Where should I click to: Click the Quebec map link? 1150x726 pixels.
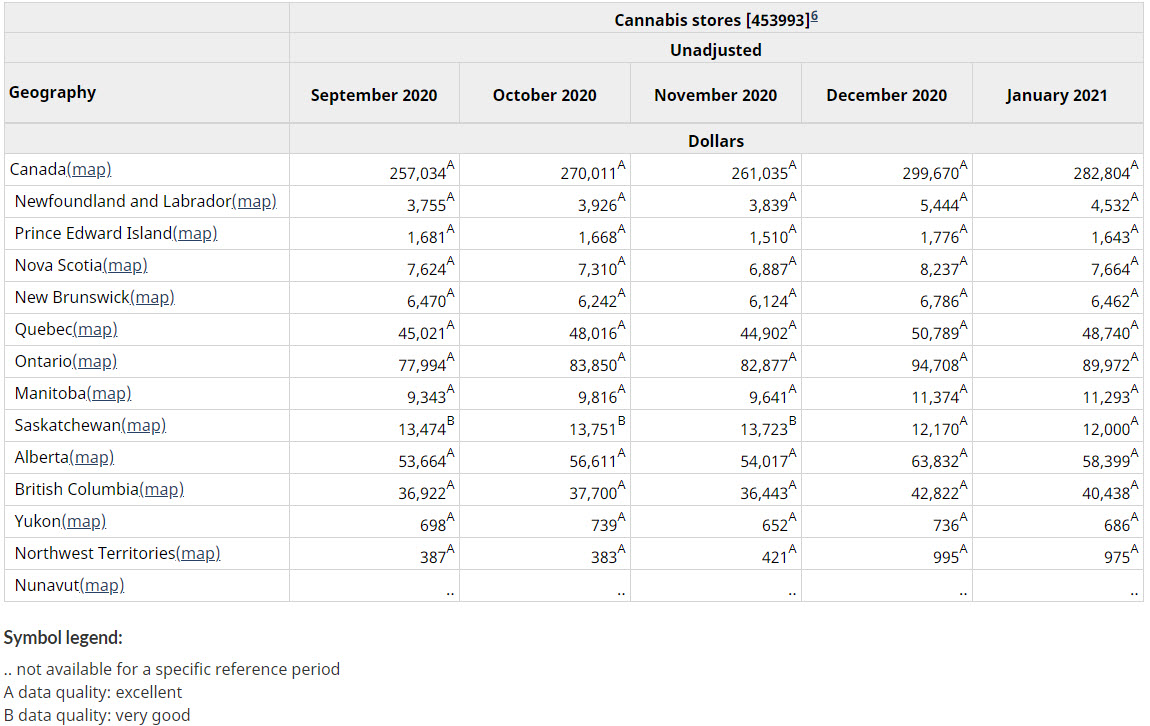coord(95,330)
